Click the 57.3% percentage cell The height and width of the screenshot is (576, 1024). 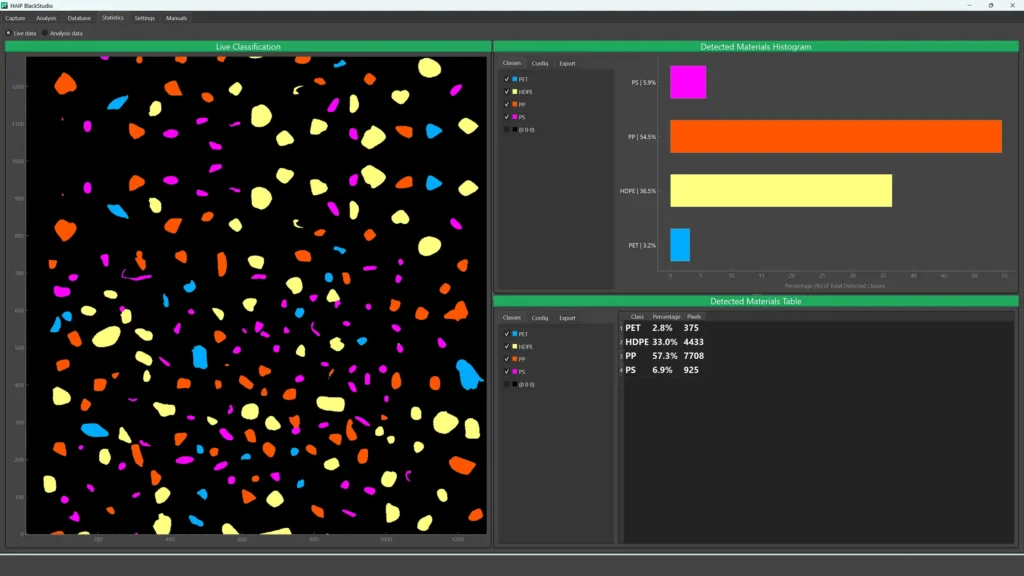tap(665, 356)
